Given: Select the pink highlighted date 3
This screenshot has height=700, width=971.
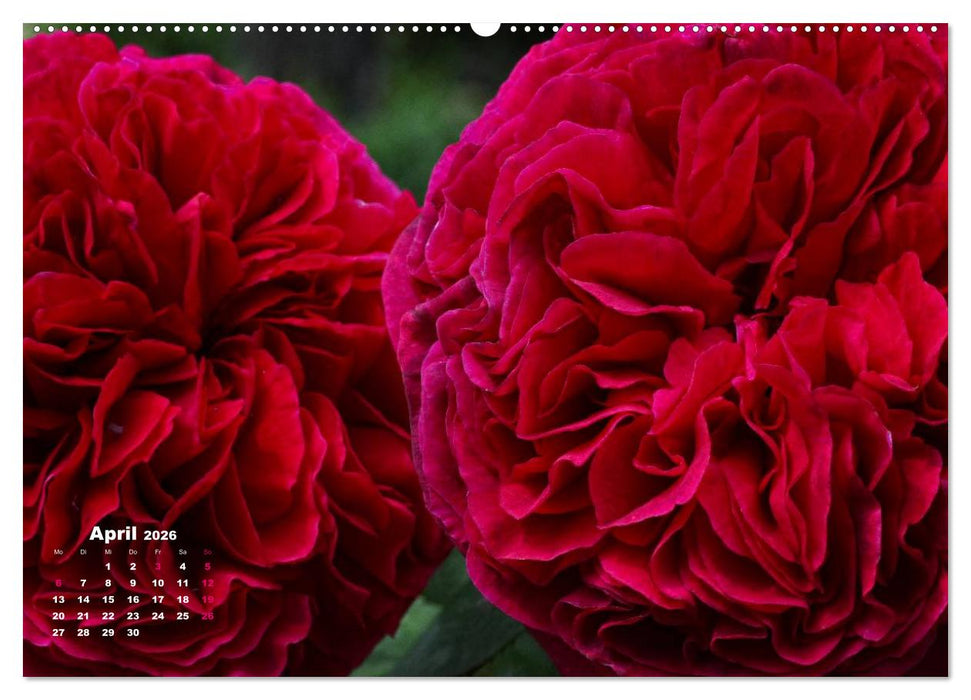Looking at the screenshot, I should click(158, 566).
